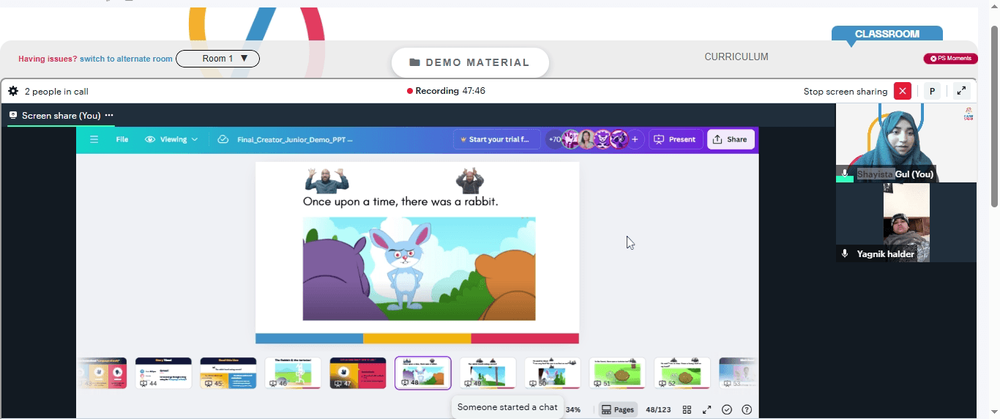The width and height of the screenshot is (1000, 419).
Task: Enter Canva fullscreen presentation mode
Action: [x=707, y=409]
